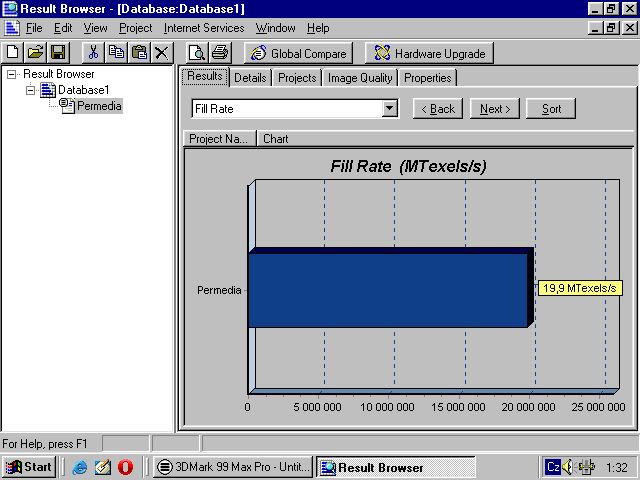
Task: Click the Paste clipboard icon
Action: pos(139,52)
